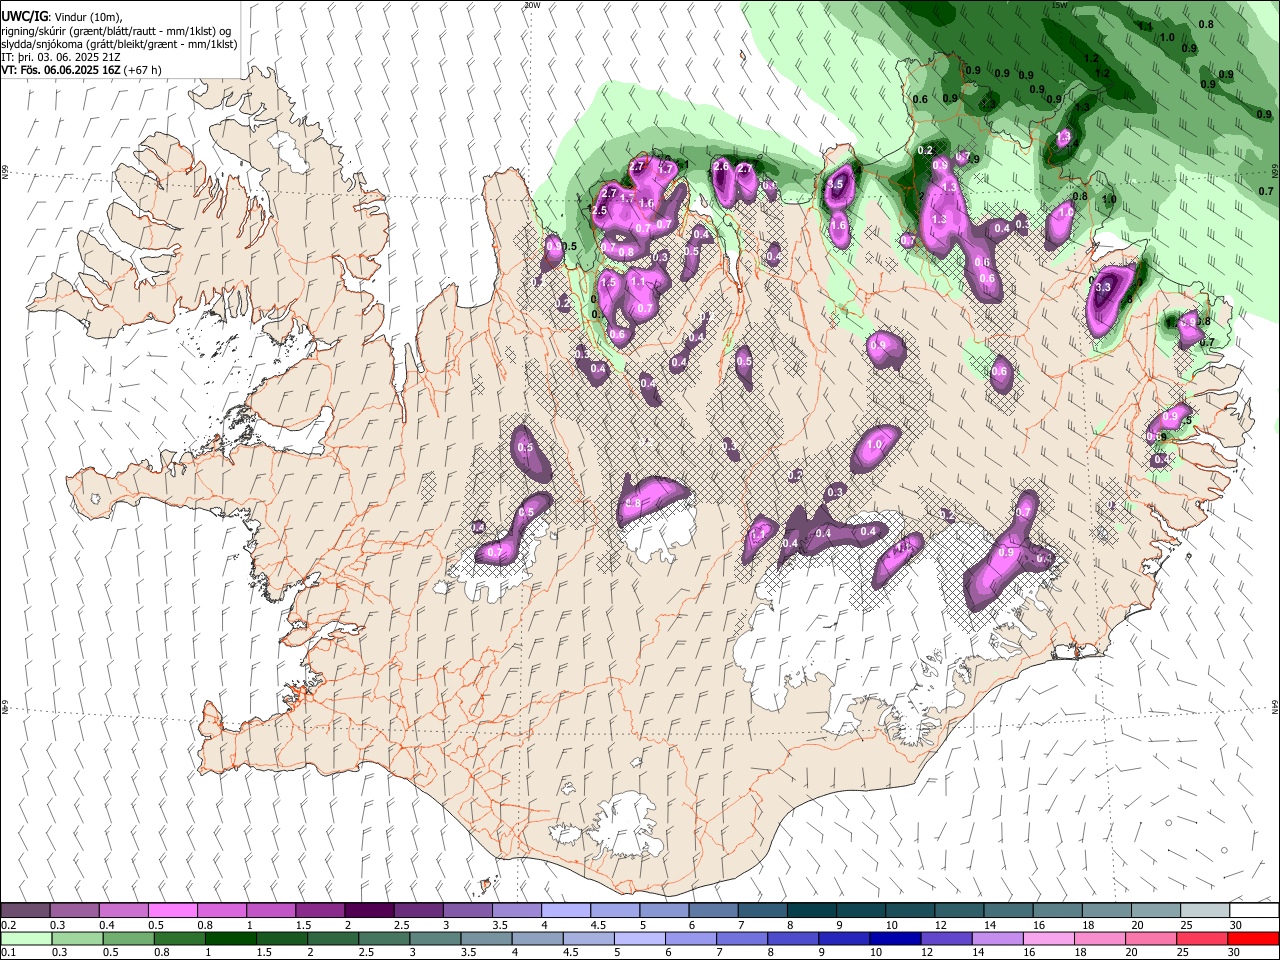Click the bright pink swatch between 0.5 and 0.8
This screenshot has height=960, width=1280.
click(172, 911)
